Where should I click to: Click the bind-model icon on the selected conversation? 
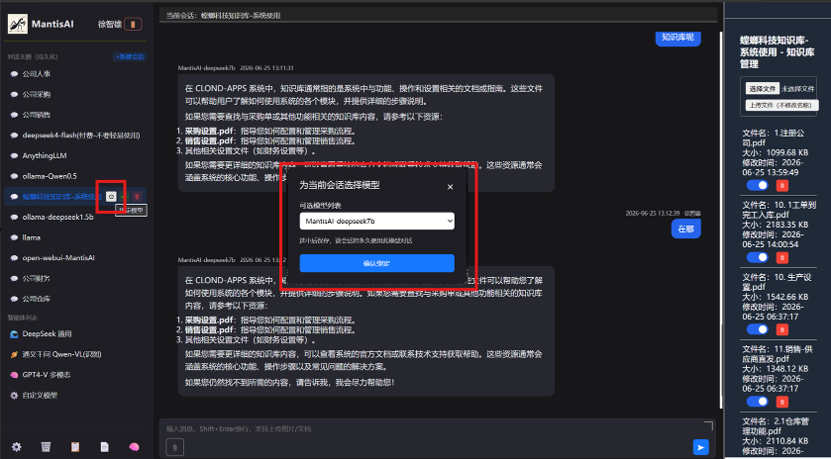111,197
